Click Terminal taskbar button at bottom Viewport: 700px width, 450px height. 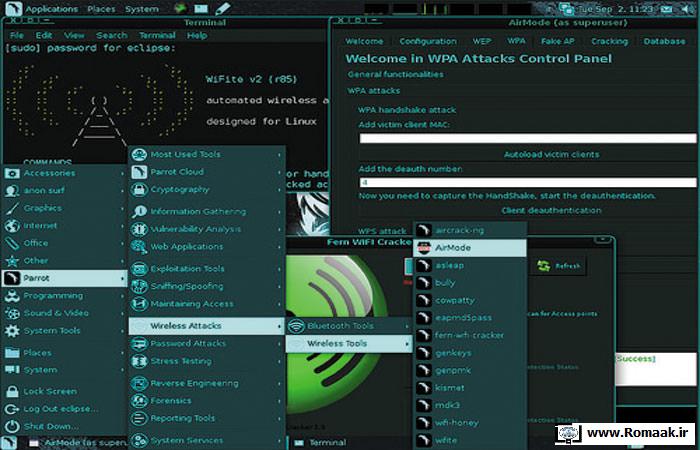pos(320,443)
